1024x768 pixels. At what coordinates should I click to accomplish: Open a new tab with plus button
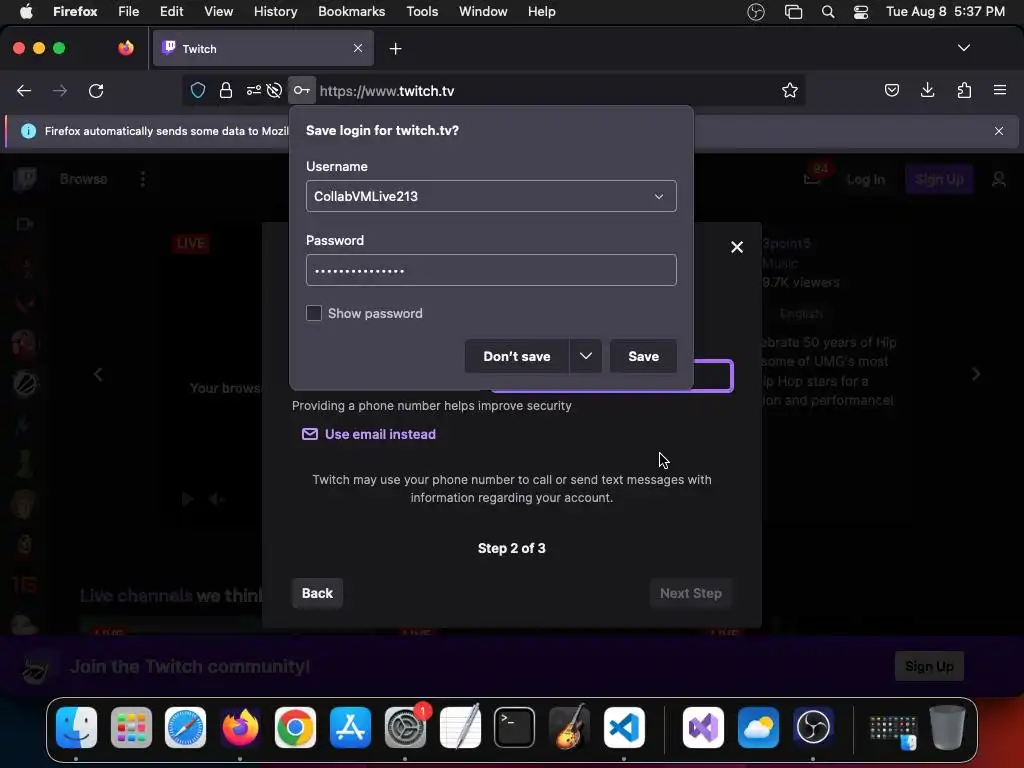395,49
